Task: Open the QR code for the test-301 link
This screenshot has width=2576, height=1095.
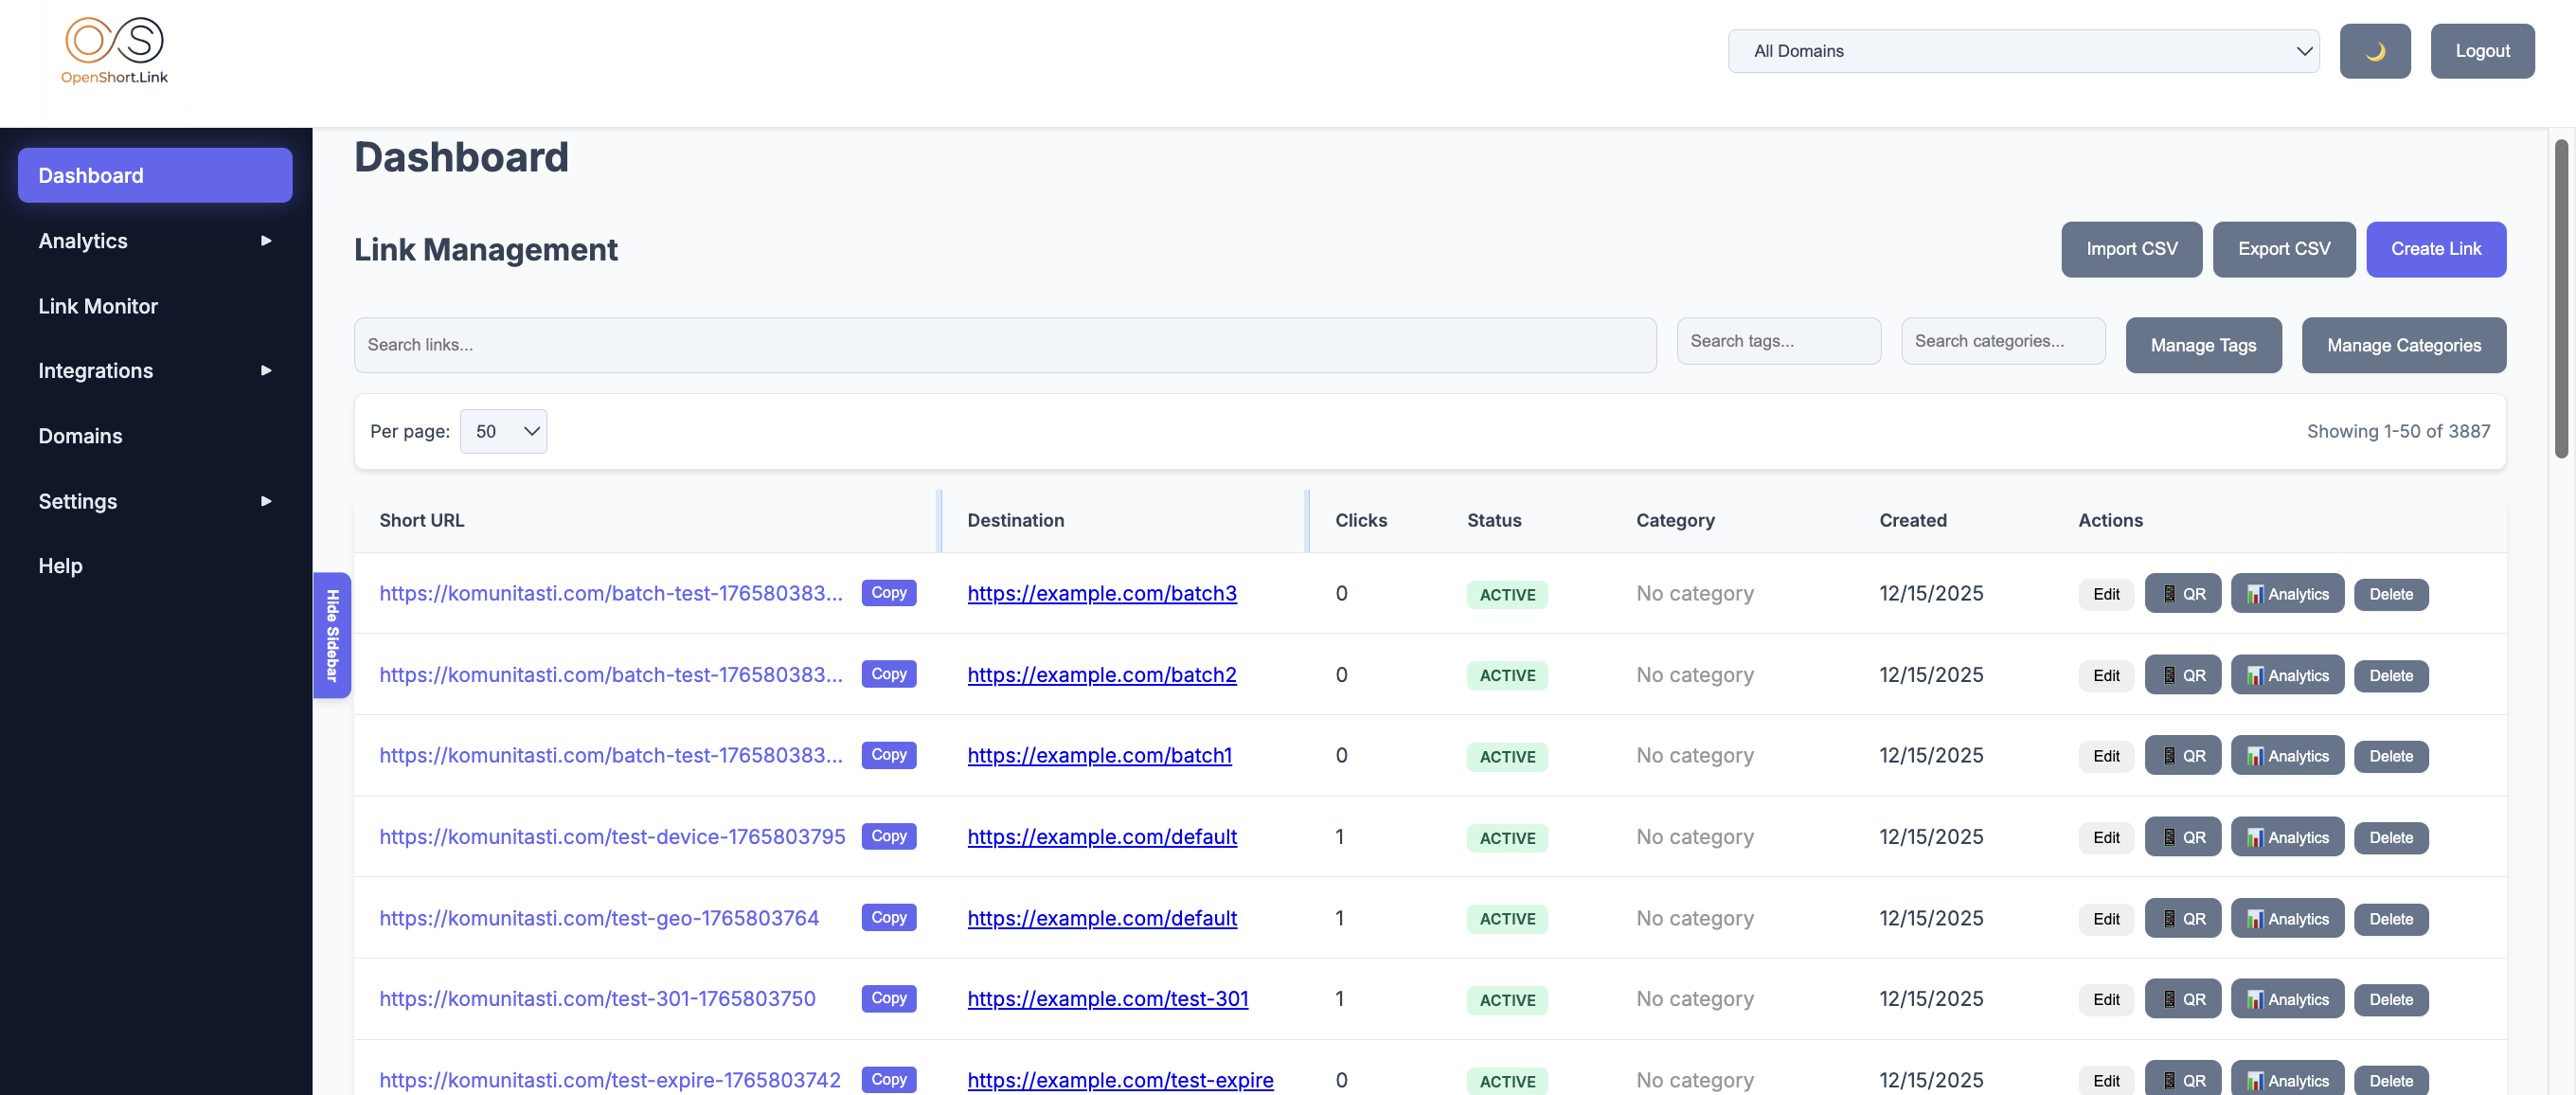Action: tap(2183, 999)
